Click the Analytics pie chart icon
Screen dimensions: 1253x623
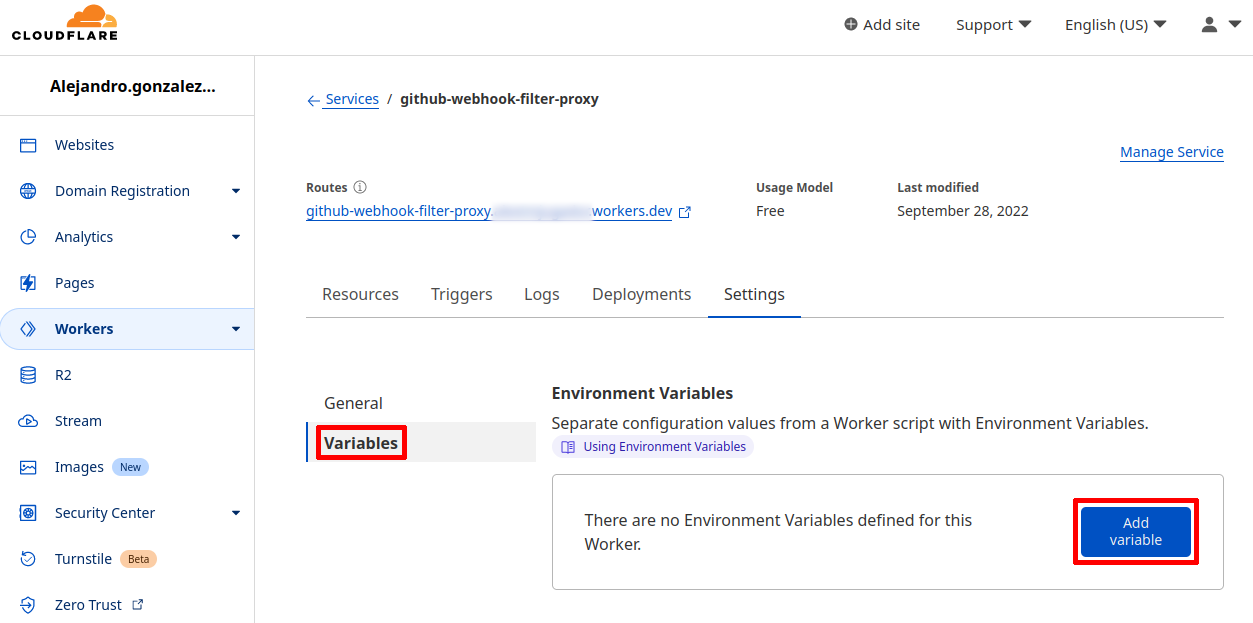pyautogui.click(x=28, y=237)
